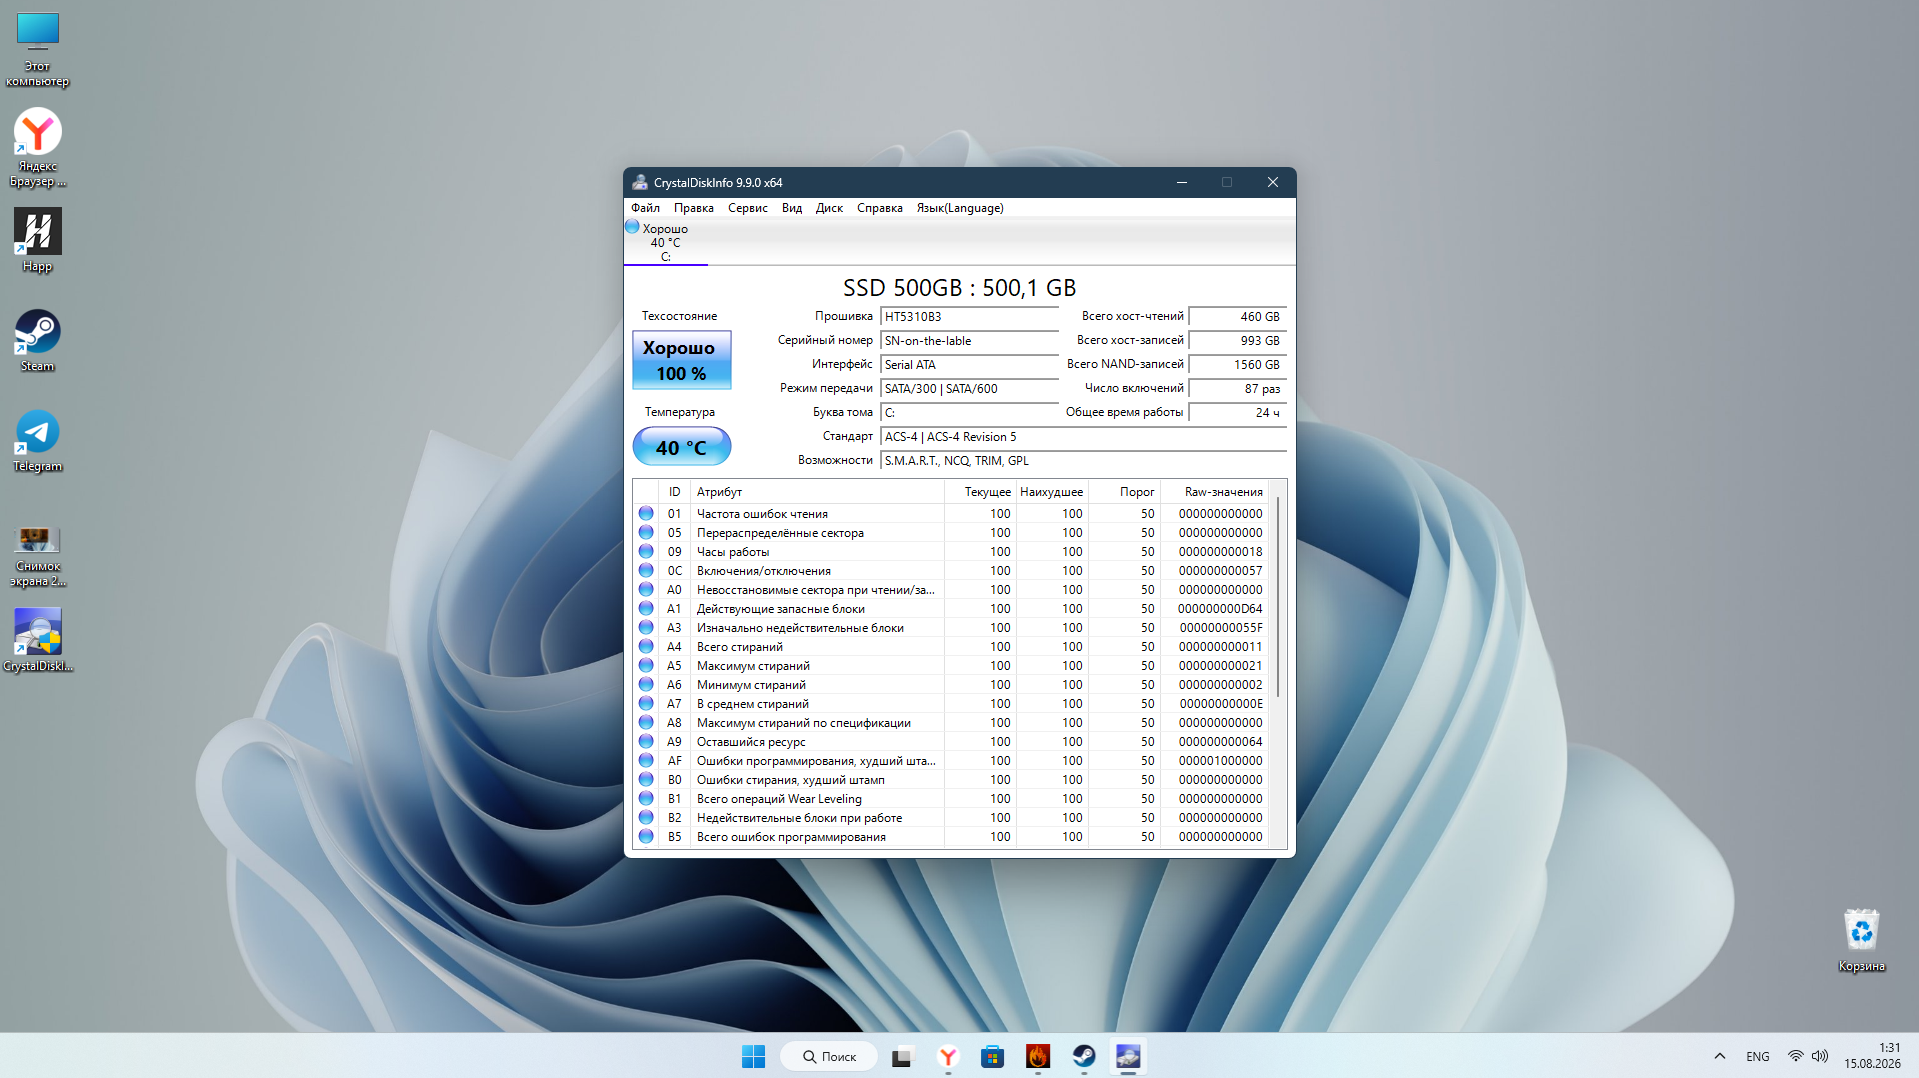Click the Текущее column header
The width and height of the screenshot is (1919, 1078).
980,492
